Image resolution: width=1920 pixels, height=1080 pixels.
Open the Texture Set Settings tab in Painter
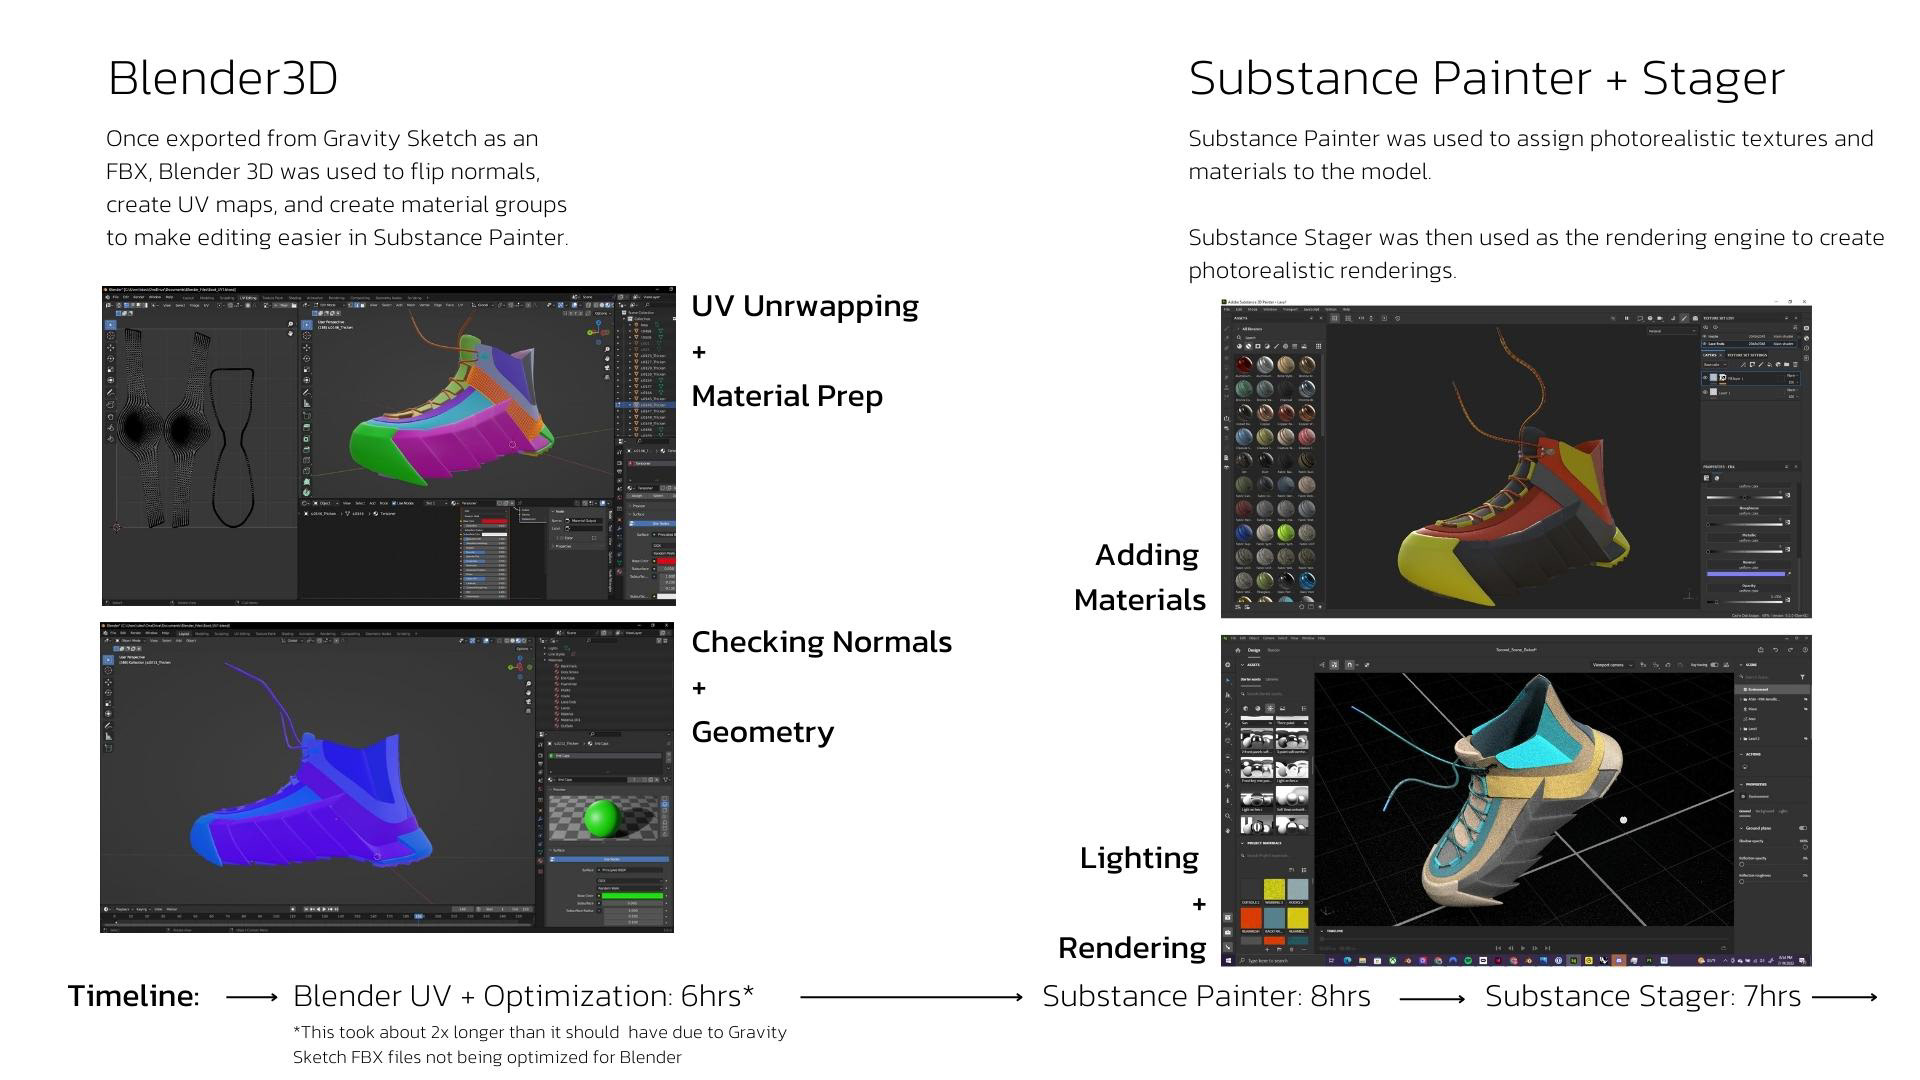(1746, 355)
